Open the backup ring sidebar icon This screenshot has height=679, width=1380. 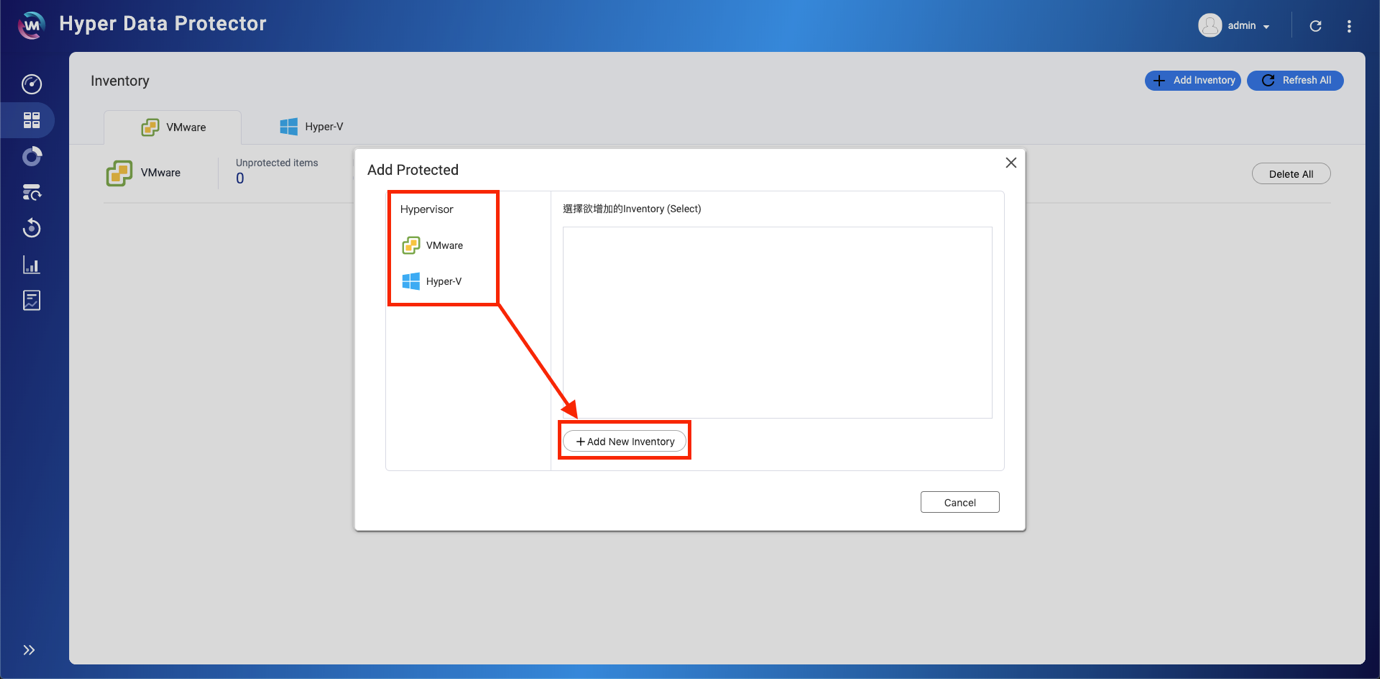[32, 157]
